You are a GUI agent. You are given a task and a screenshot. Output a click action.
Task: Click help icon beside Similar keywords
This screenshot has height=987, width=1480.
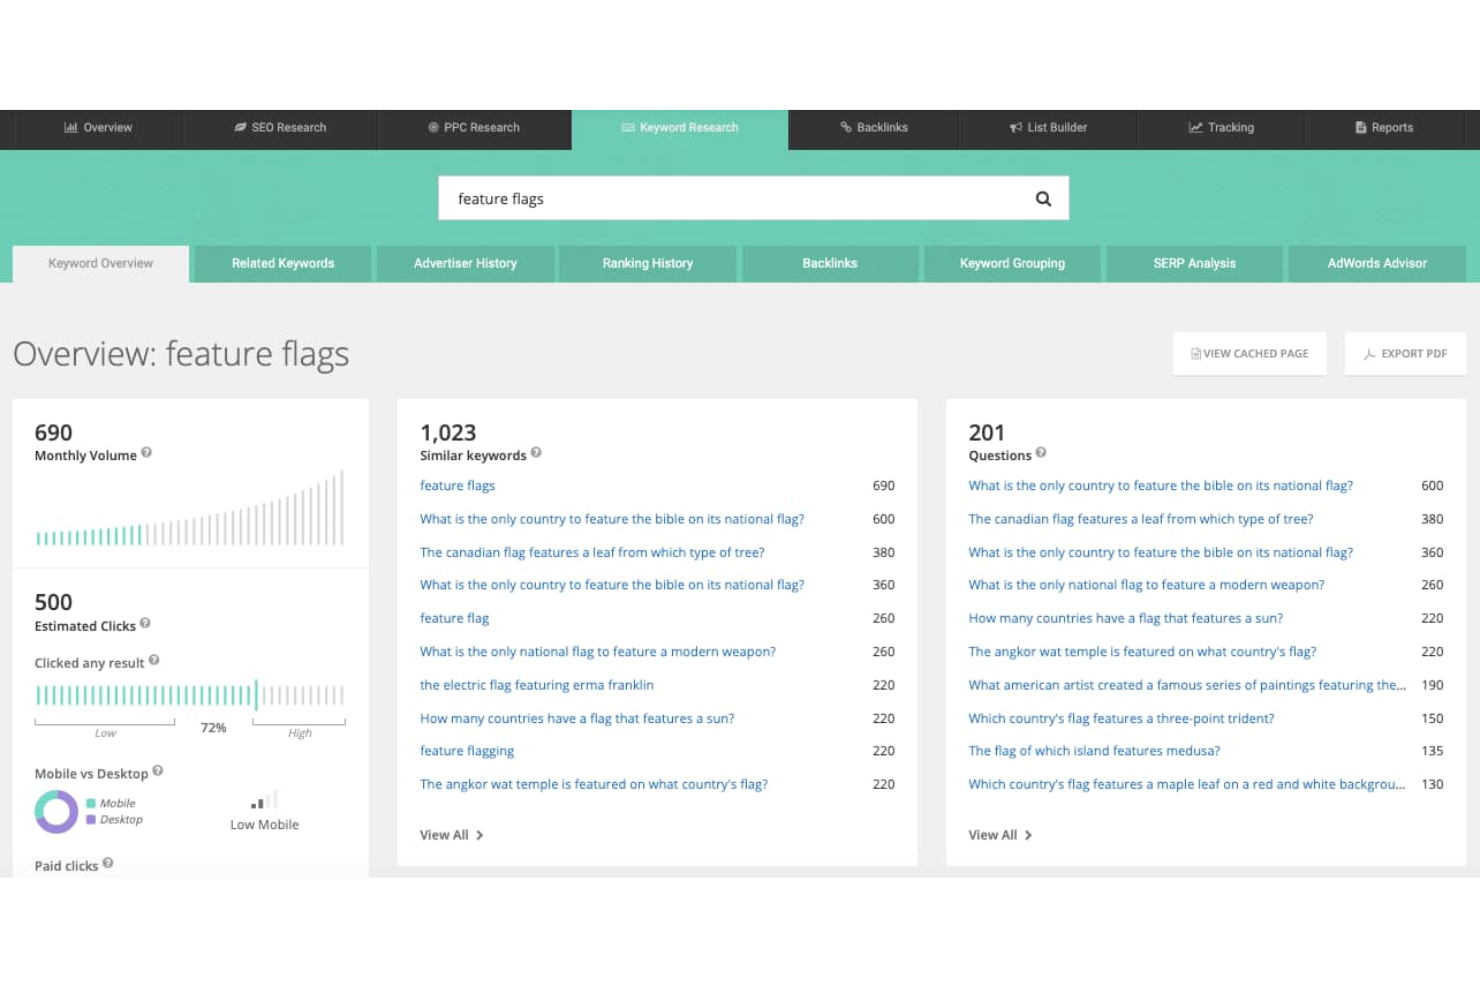(x=536, y=453)
